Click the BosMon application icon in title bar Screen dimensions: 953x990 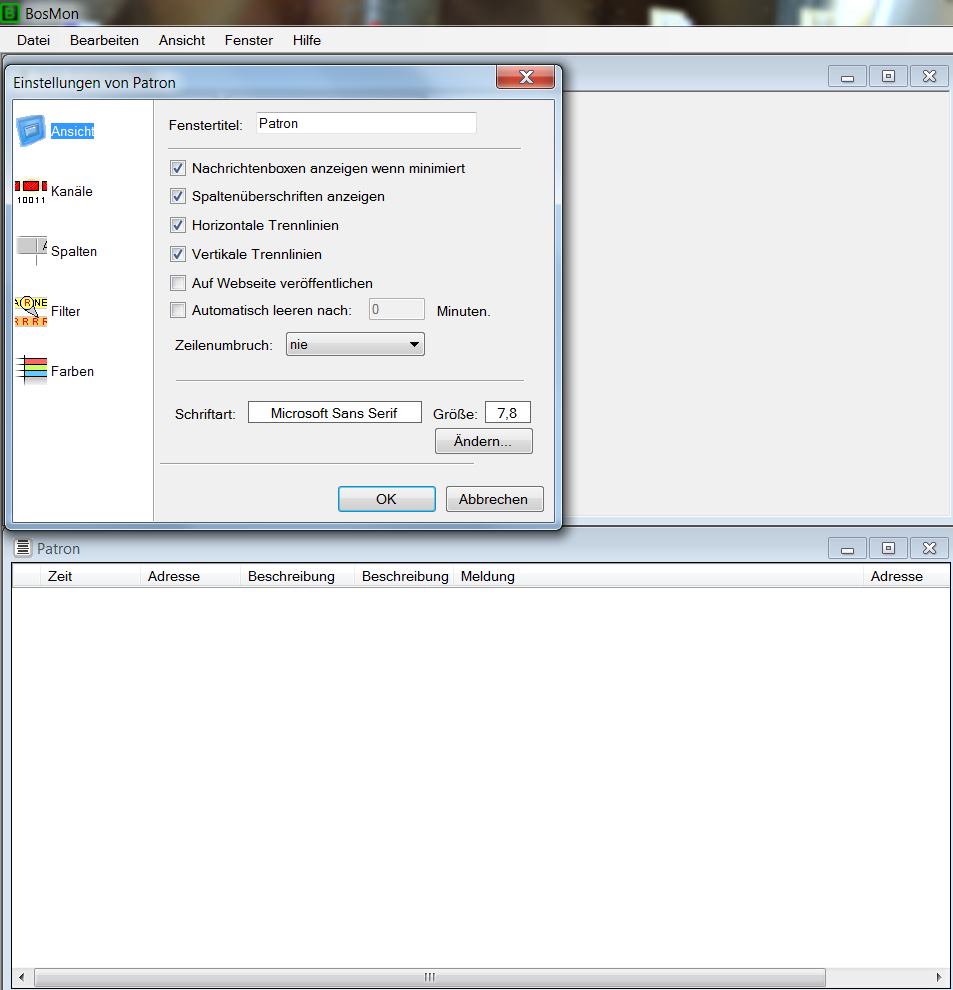[x=11, y=13]
